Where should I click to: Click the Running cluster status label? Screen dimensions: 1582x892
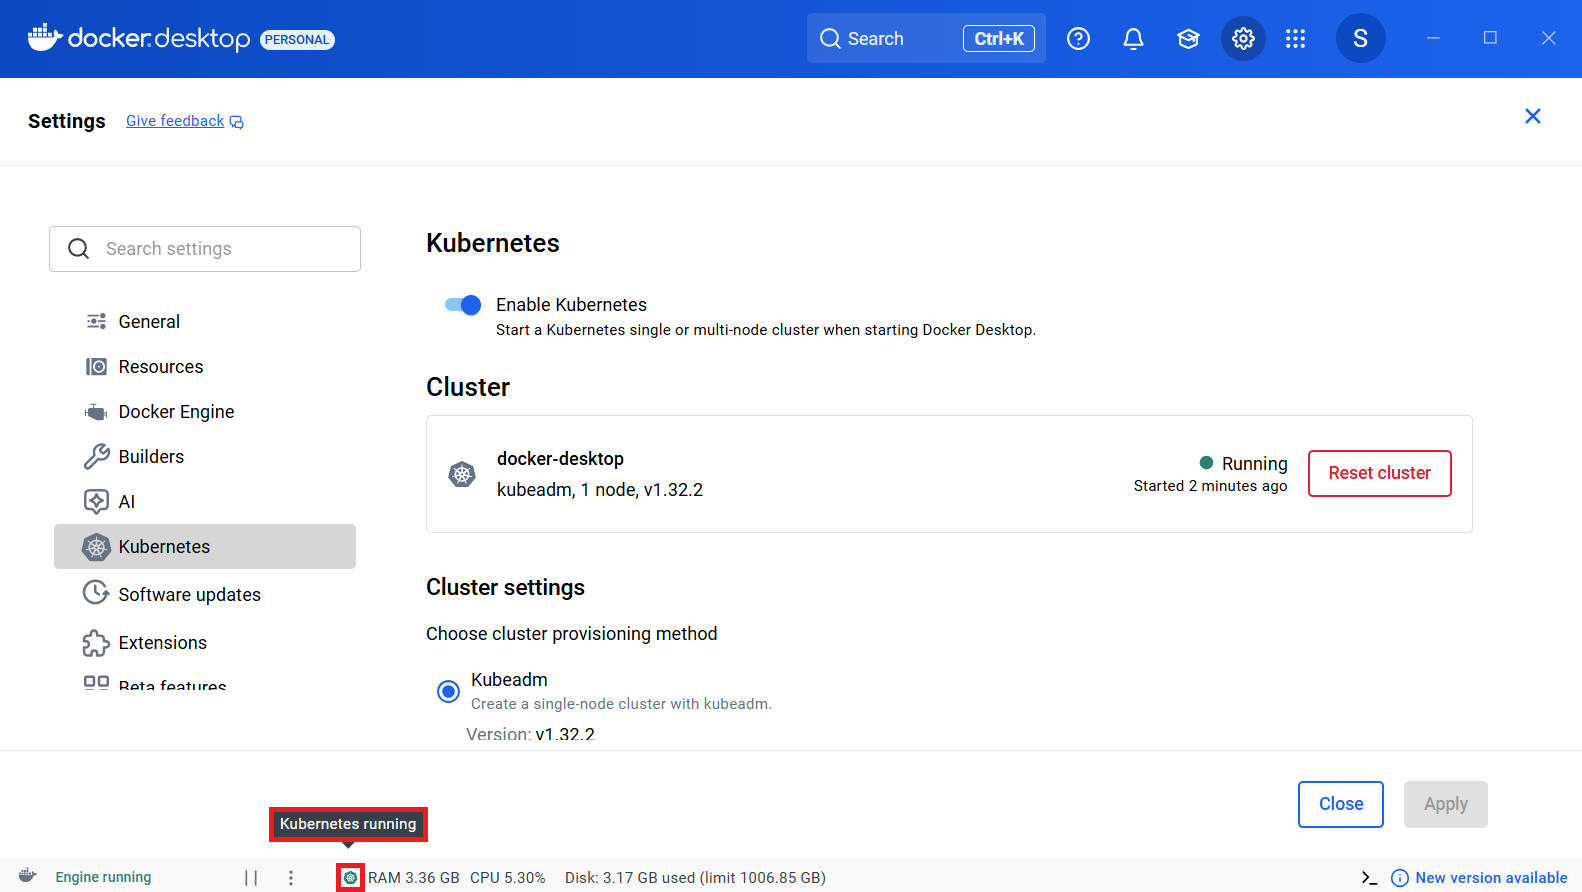coord(1254,463)
